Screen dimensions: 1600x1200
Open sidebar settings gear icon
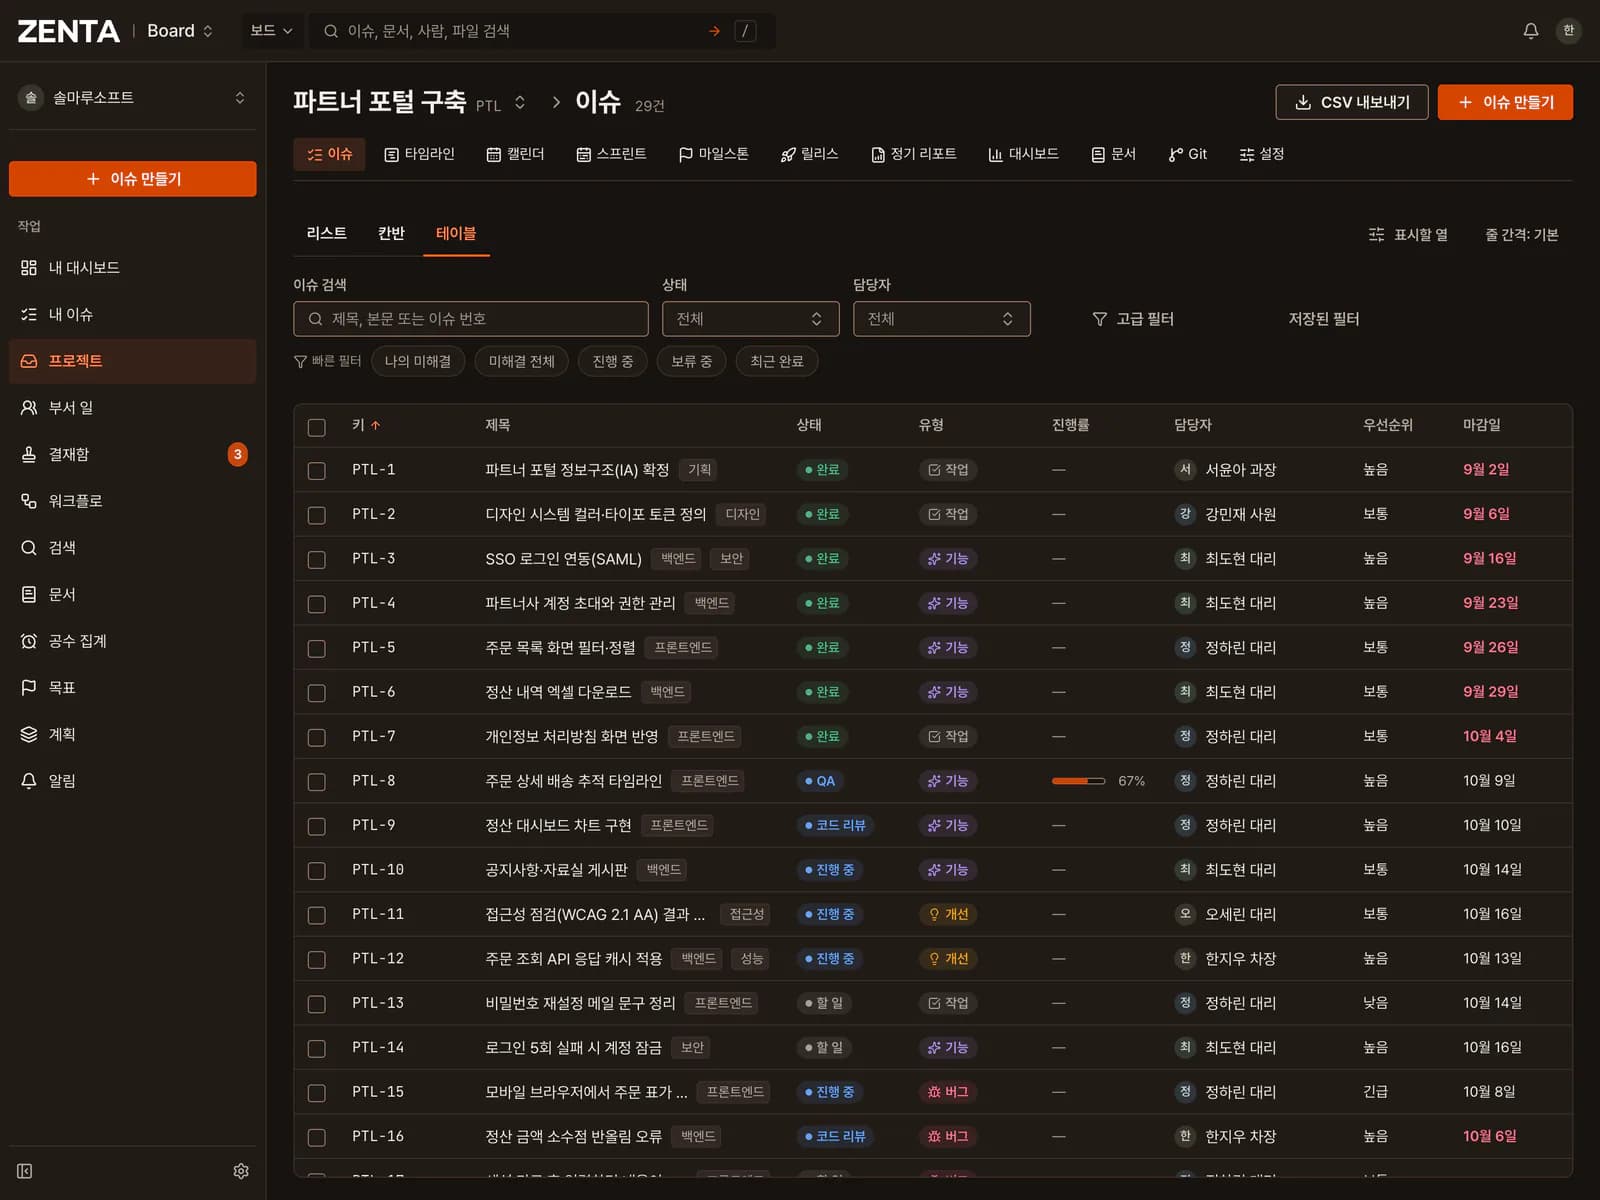click(x=241, y=1171)
